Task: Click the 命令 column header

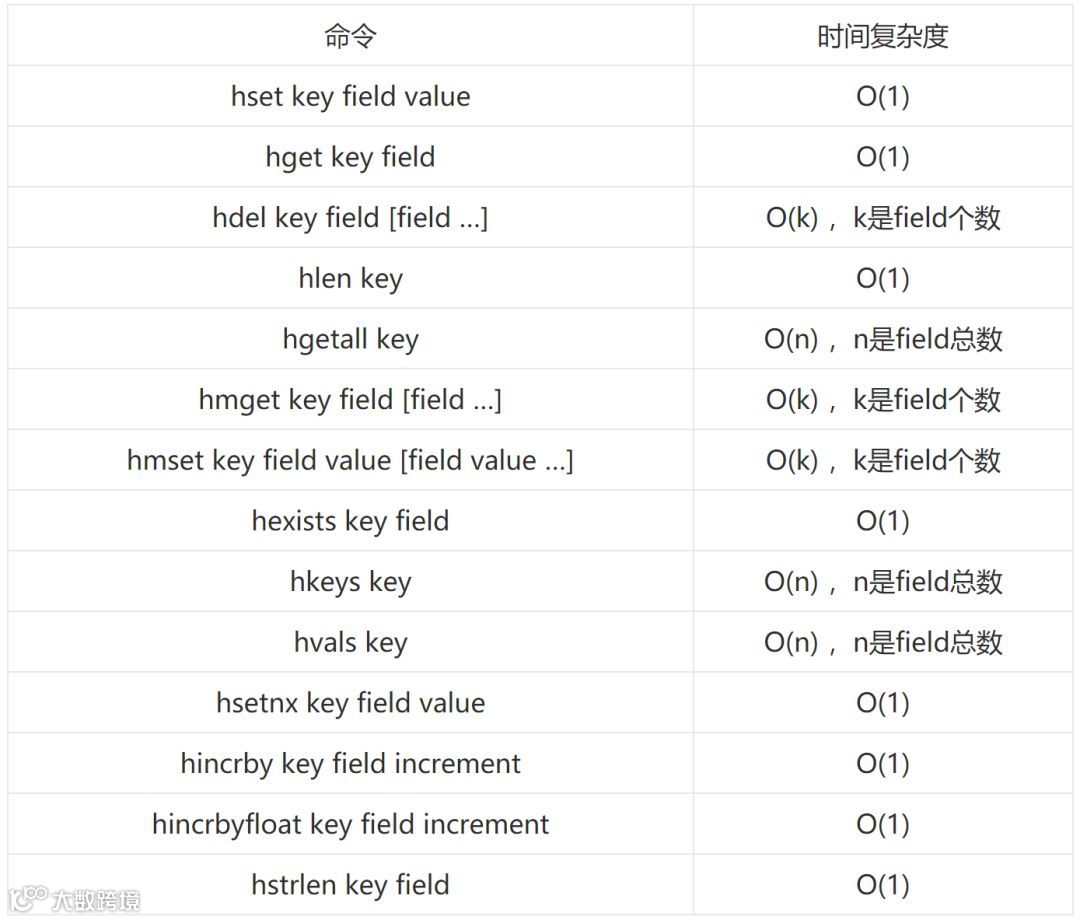Action: [351, 36]
